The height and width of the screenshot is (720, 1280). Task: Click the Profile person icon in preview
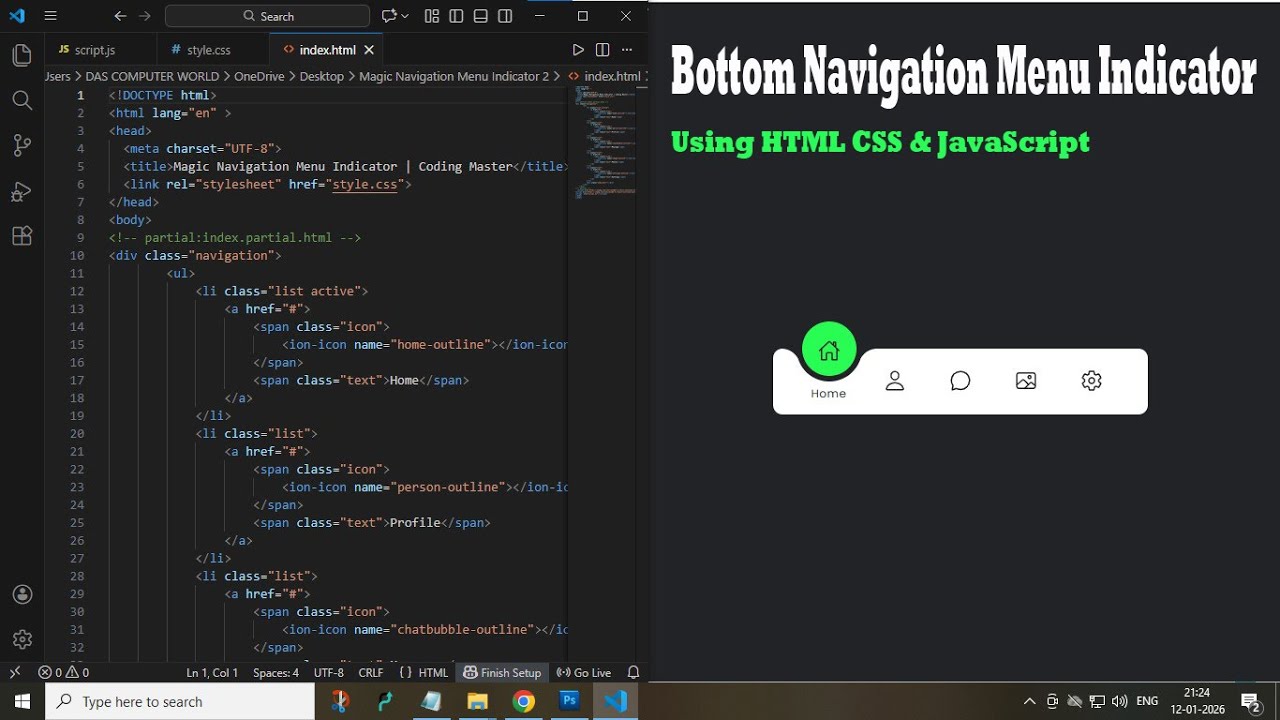tap(895, 381)
